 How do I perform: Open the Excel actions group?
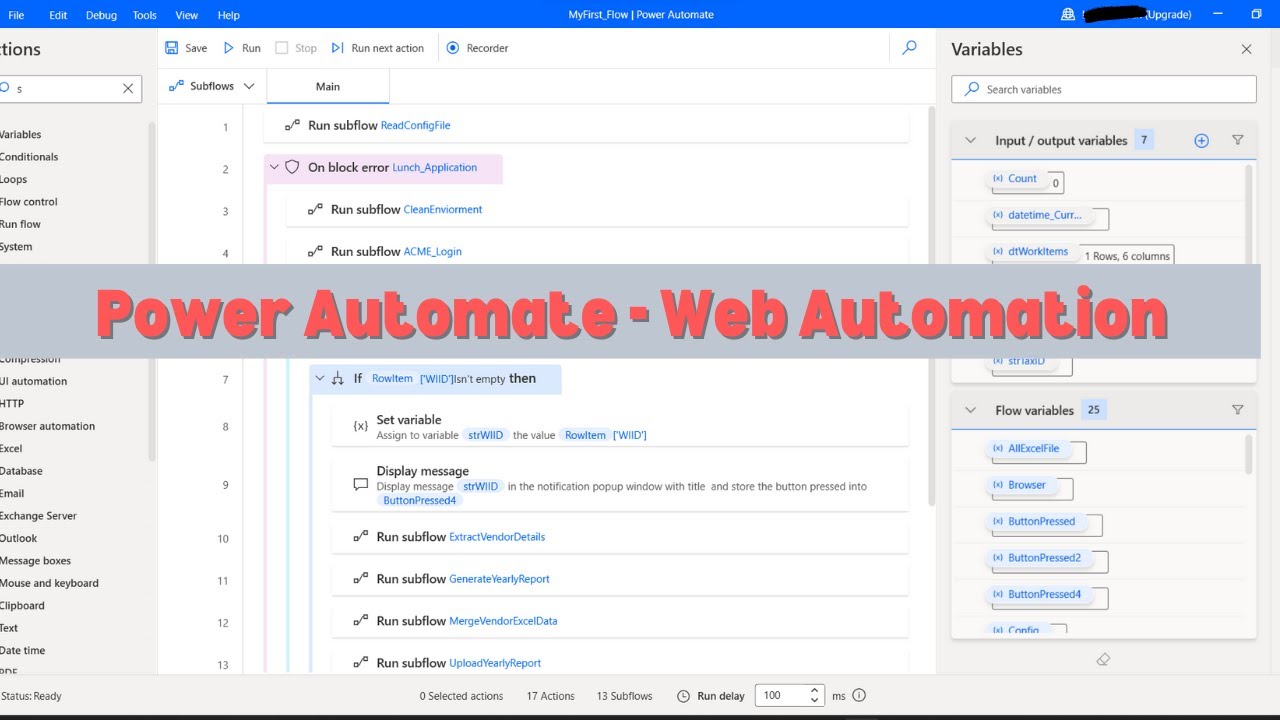pos(11,449)
